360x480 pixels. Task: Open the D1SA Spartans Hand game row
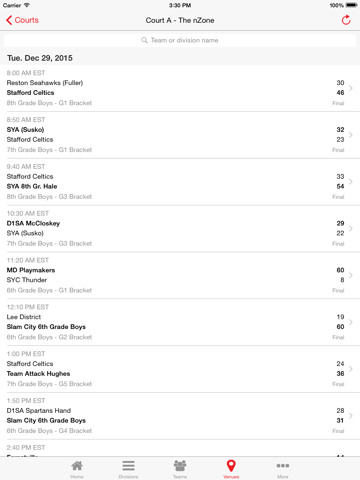click(180, 416)
